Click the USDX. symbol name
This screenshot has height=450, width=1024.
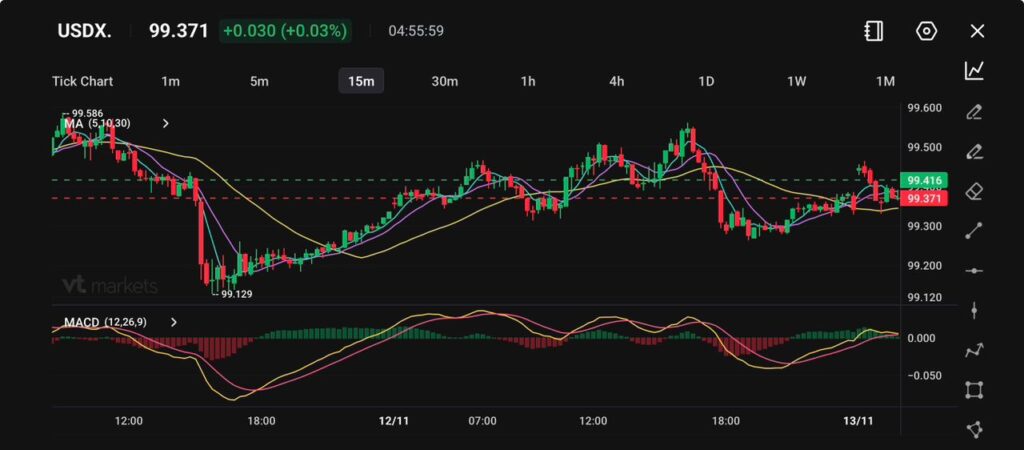[x=83, y=31]
